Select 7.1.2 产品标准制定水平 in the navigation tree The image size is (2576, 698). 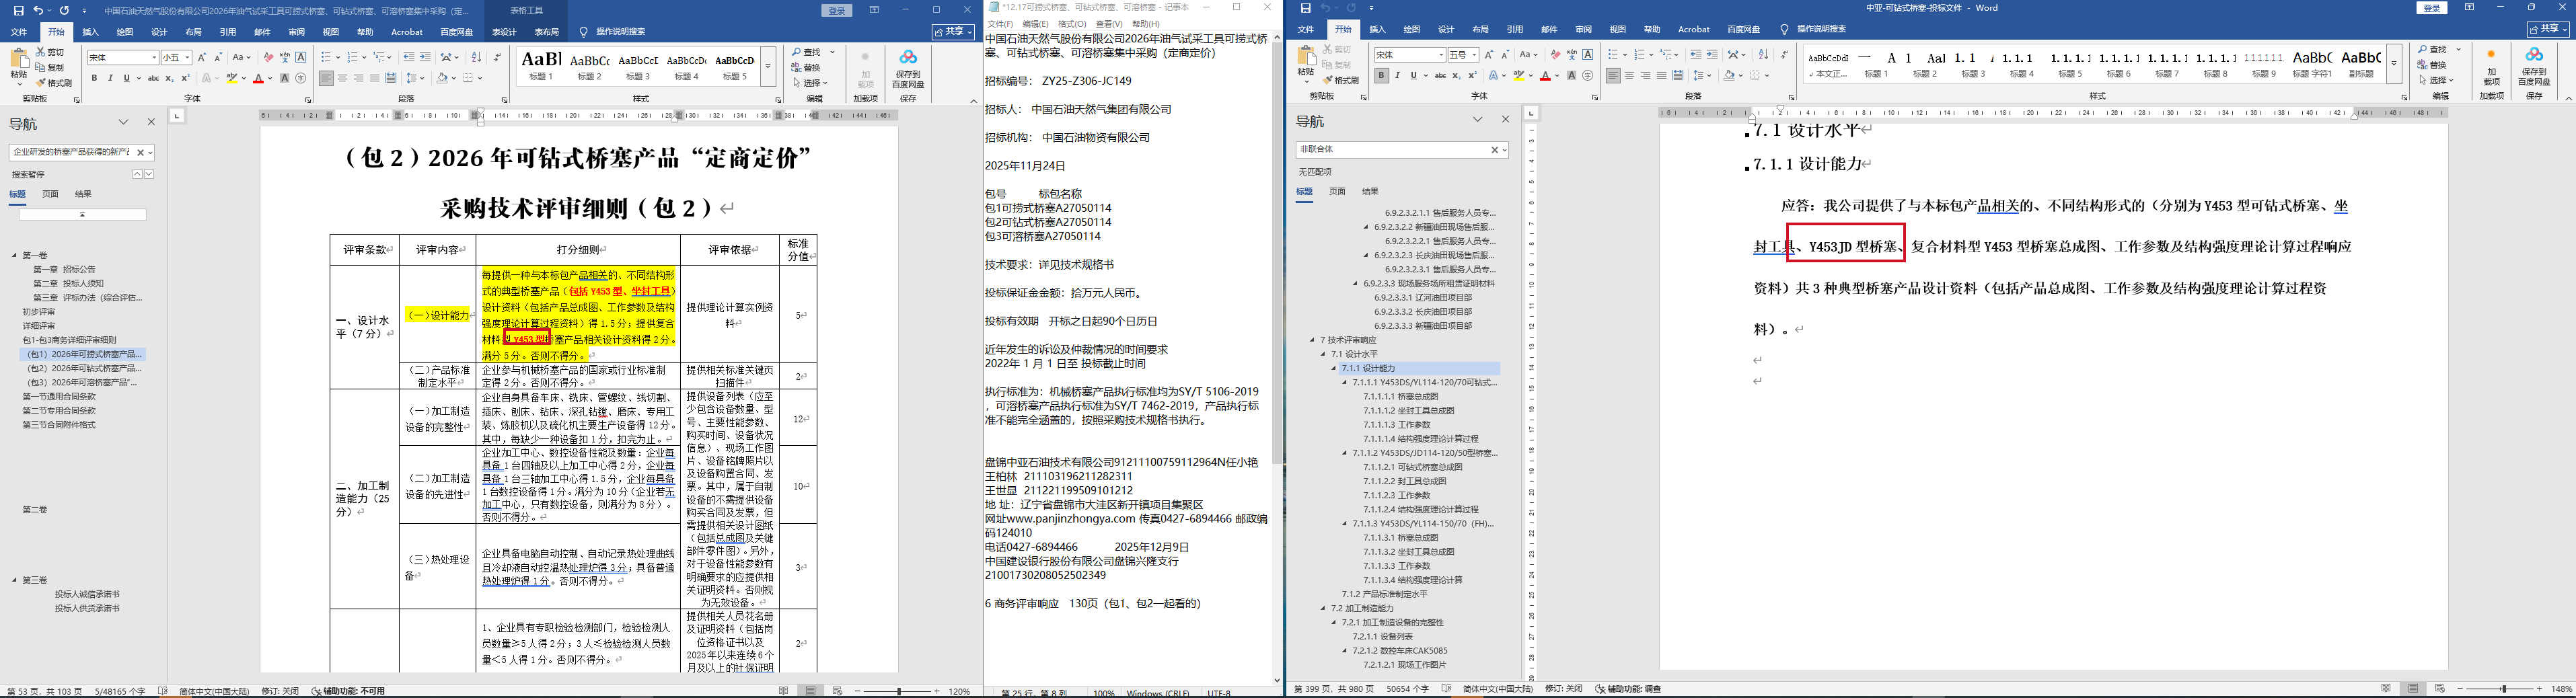pos(1384,594)
